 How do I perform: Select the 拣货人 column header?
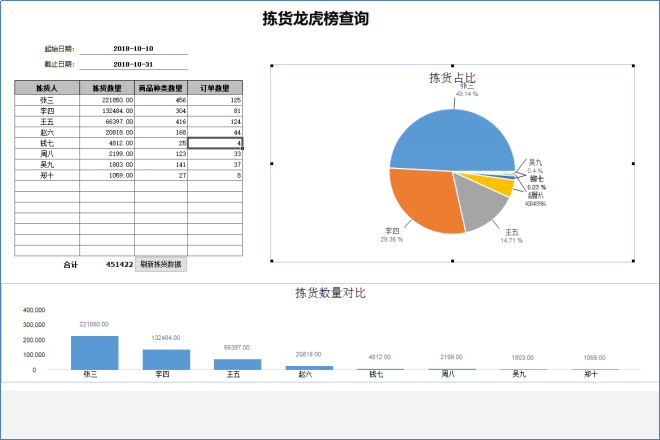(x=47, y=88)
